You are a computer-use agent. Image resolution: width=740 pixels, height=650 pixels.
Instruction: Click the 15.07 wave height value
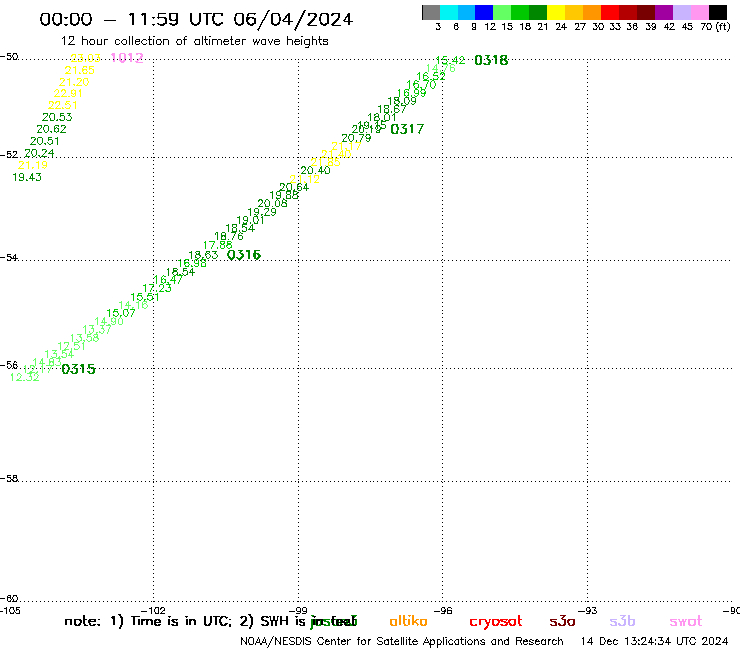point(121,313)
